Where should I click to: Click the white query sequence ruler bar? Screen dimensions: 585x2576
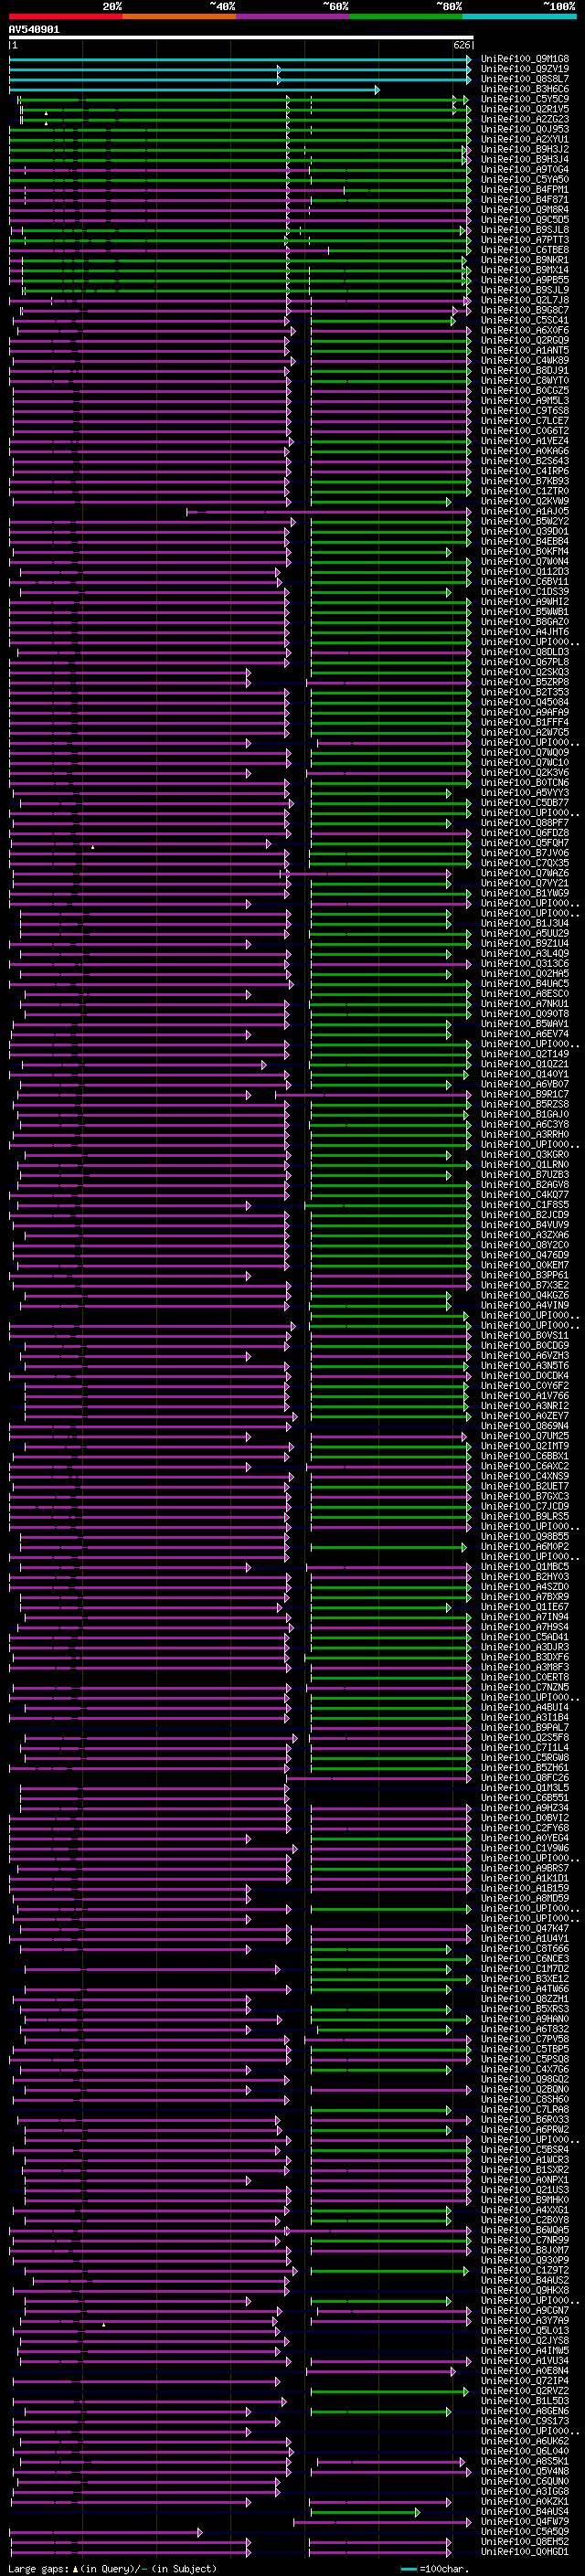241,38
